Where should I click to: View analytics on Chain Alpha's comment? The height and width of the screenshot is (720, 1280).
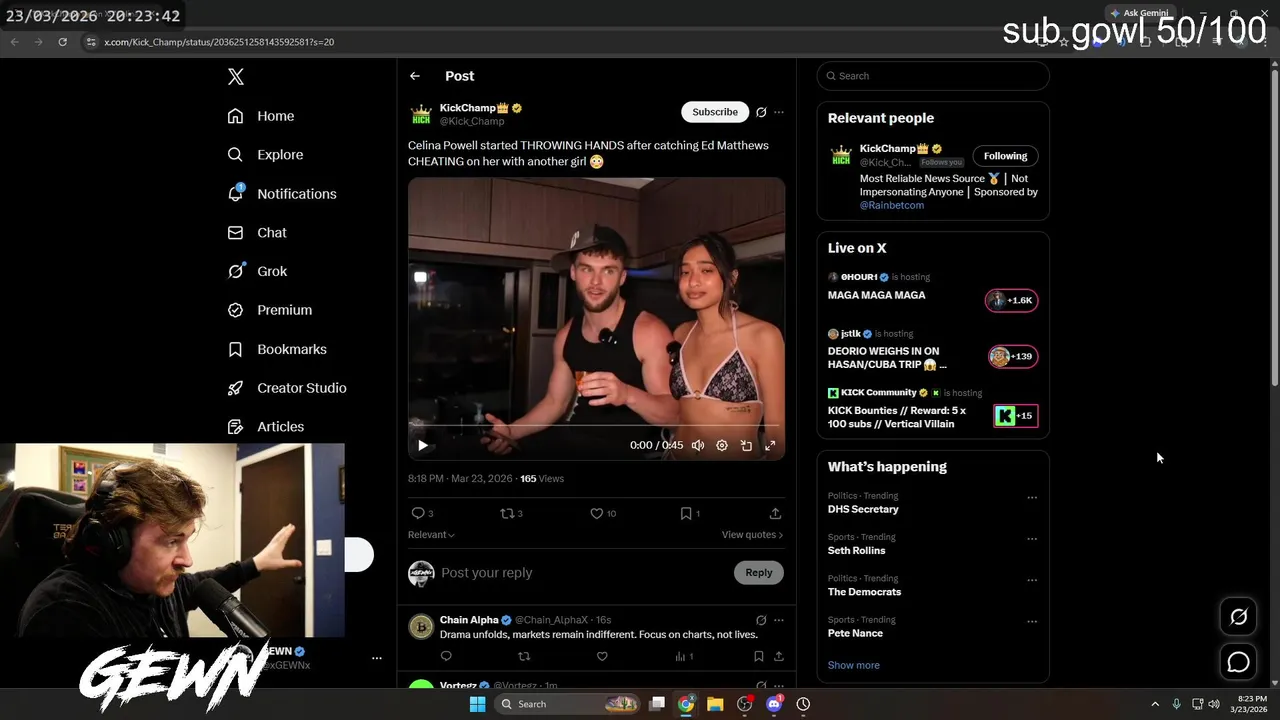tap(684, 656)
